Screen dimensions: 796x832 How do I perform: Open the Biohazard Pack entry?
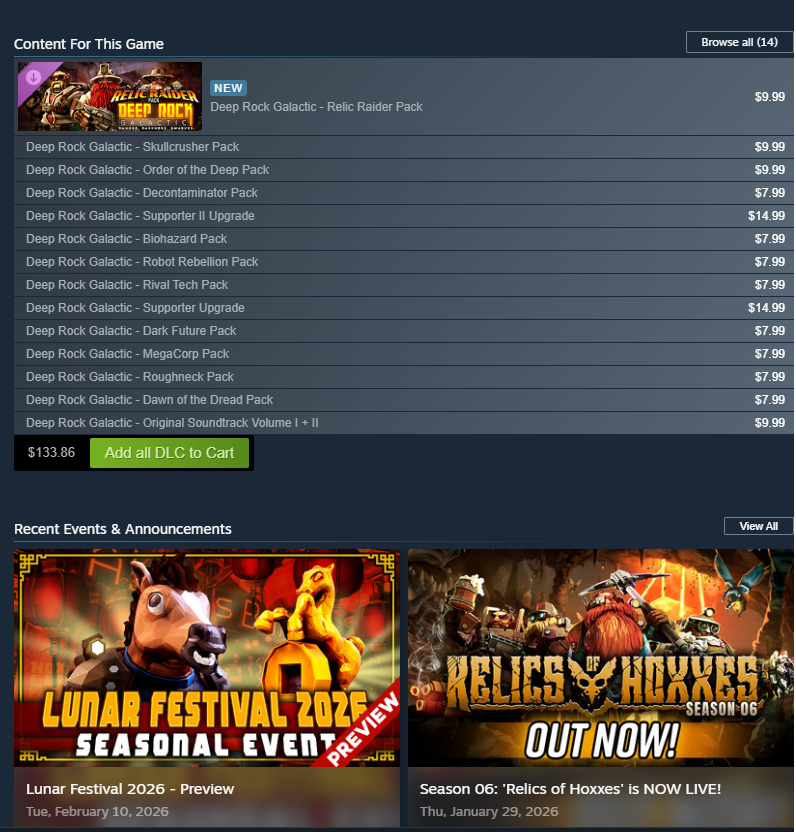(404, 239)
